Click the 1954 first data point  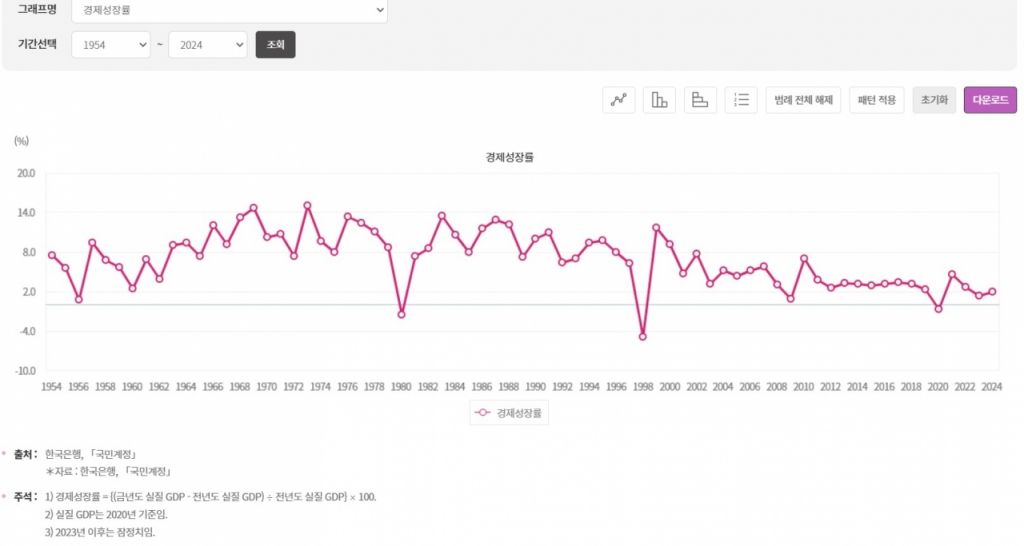tap(52, 255)
